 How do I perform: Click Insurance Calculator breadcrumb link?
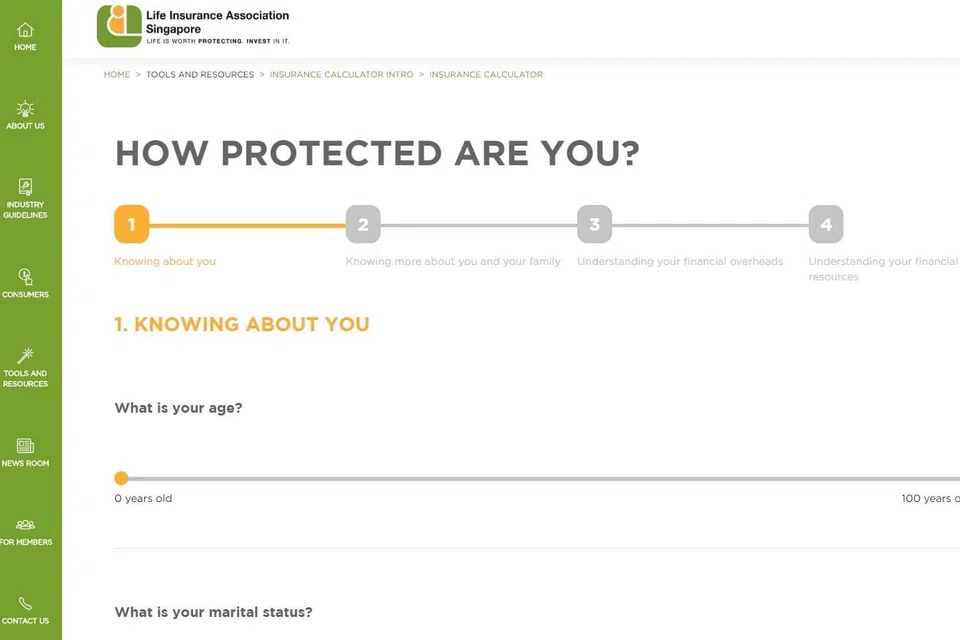pyautogui.click(x=486, y=75)
